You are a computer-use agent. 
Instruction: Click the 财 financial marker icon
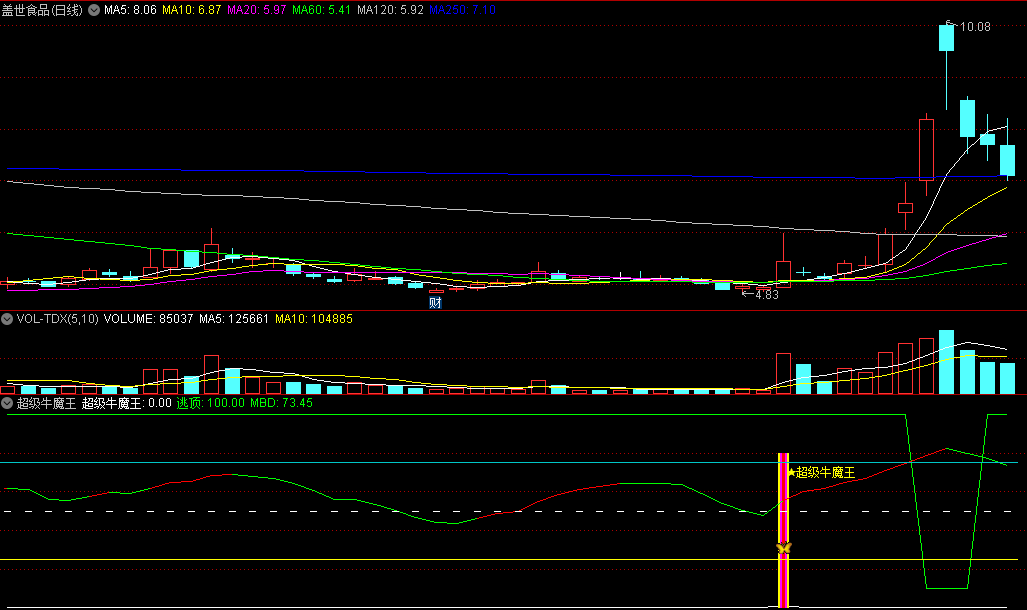tap(436, 303)
